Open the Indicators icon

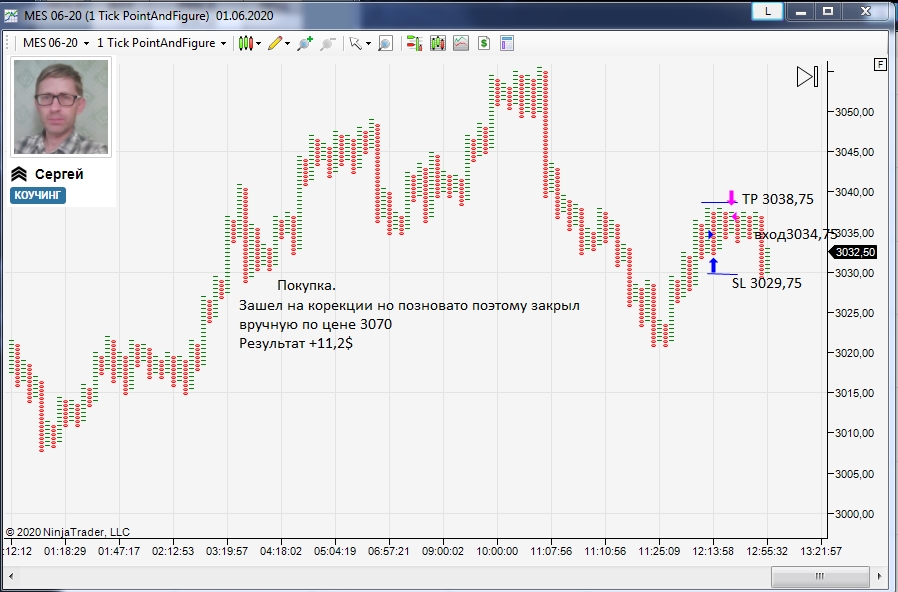(x=461, y=43)
